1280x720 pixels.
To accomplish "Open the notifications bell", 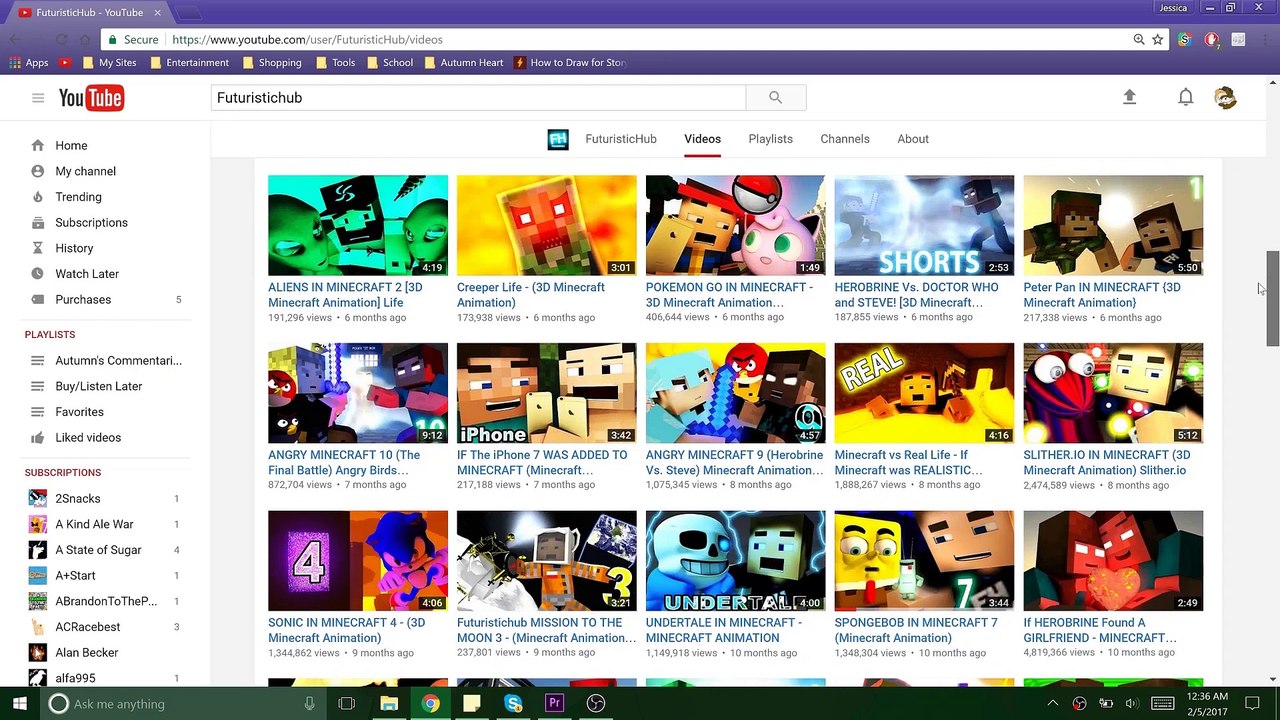I will point(1185,97).
